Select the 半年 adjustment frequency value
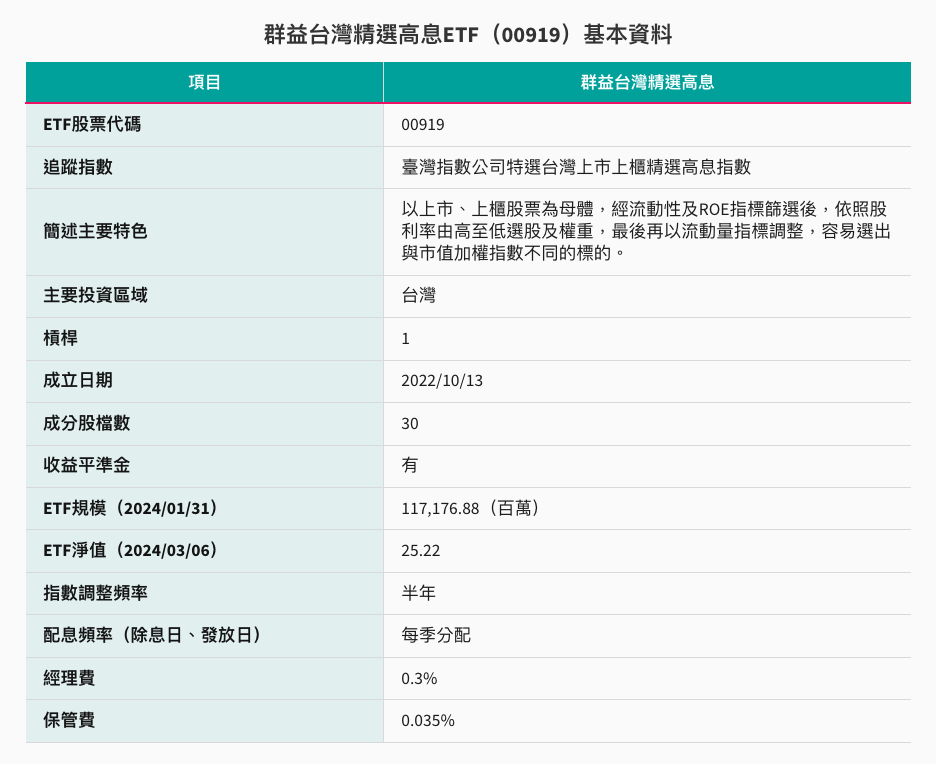Screen dimensions: 936x764 click(418, 594)
